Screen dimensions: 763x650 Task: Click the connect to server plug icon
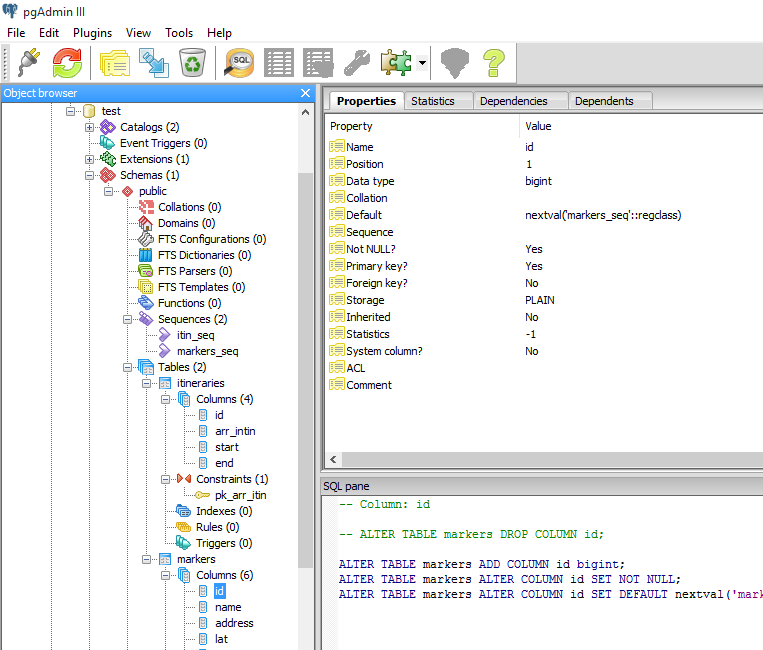29,63
